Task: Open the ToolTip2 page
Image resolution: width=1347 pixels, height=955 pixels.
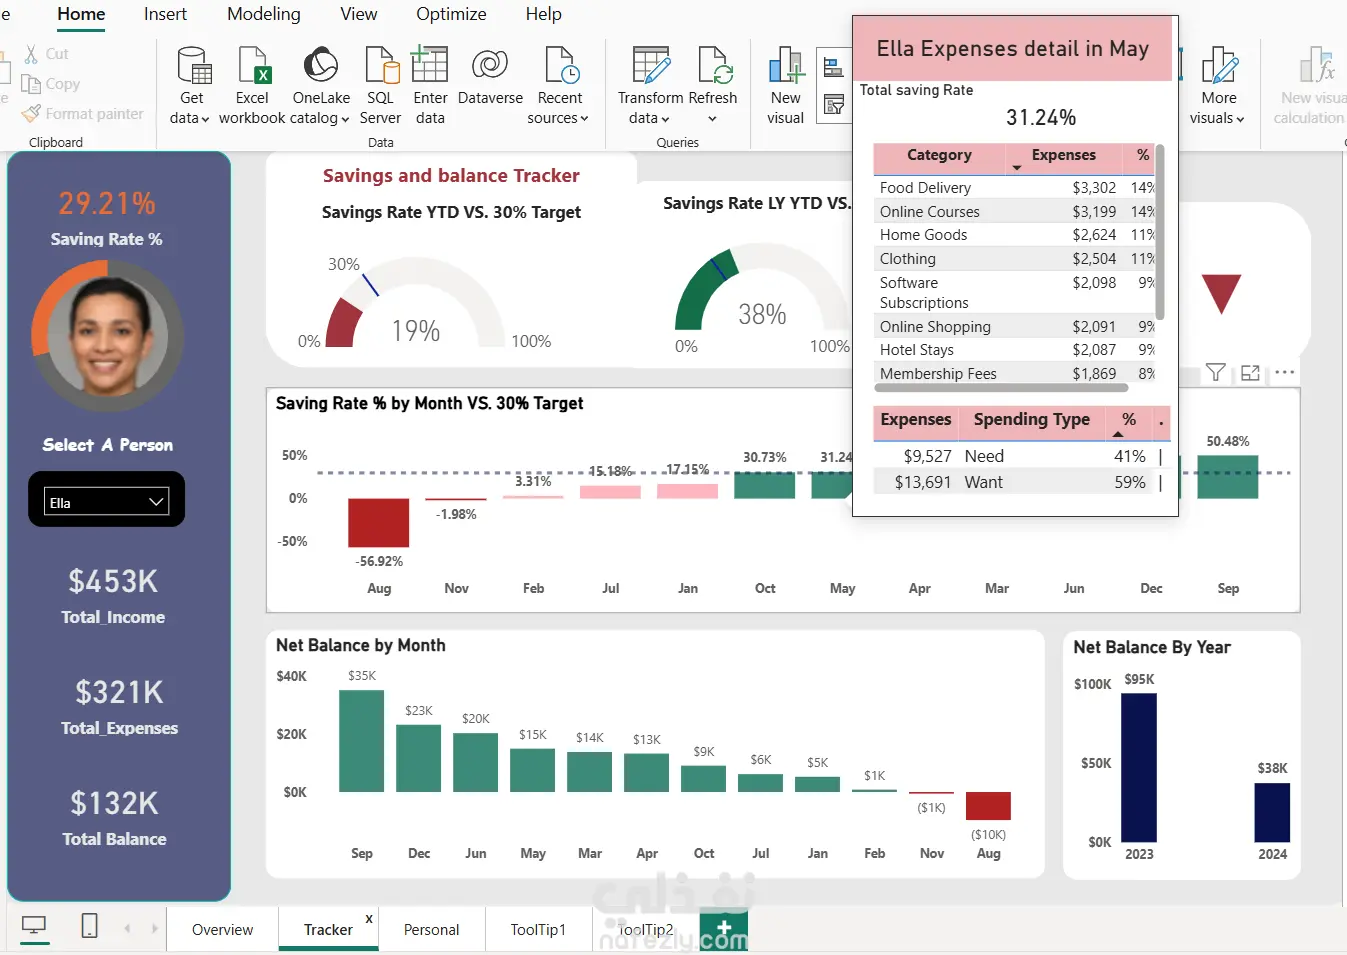Action: point(646,930)
